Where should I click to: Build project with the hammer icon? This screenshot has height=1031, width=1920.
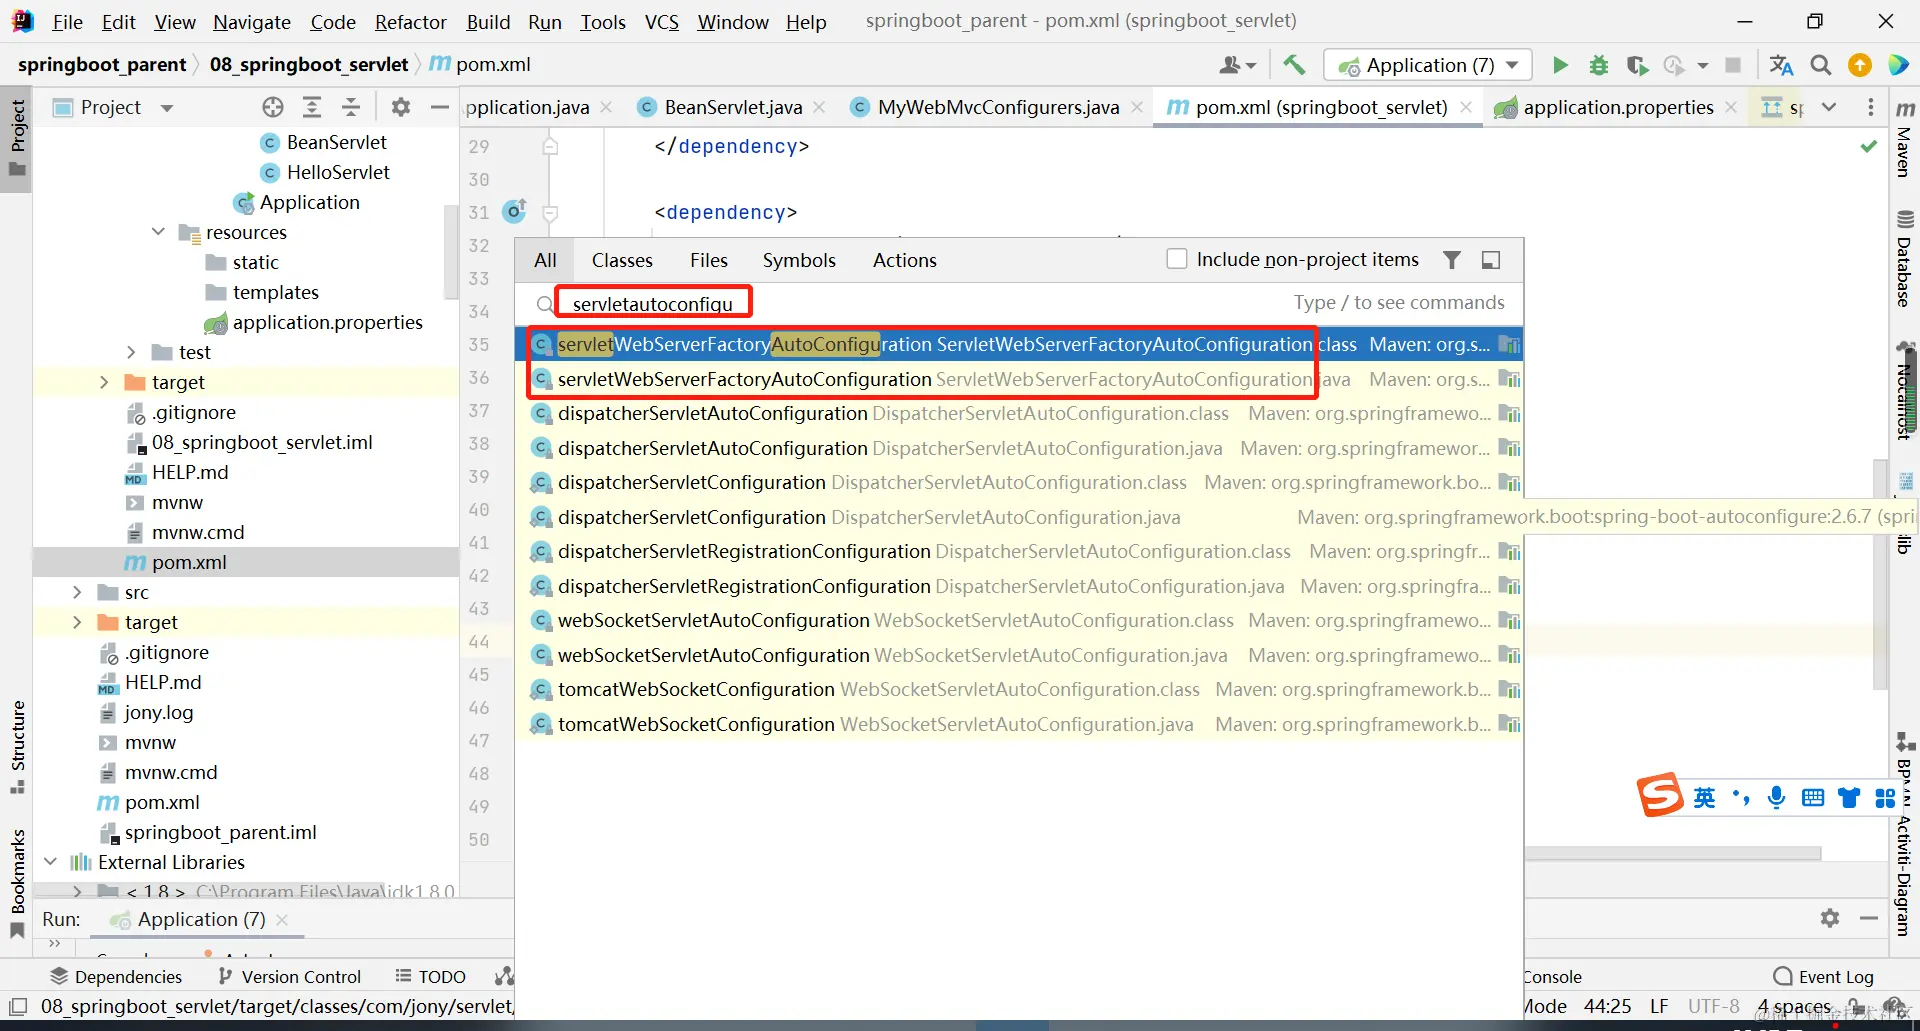pos(1294,65)
